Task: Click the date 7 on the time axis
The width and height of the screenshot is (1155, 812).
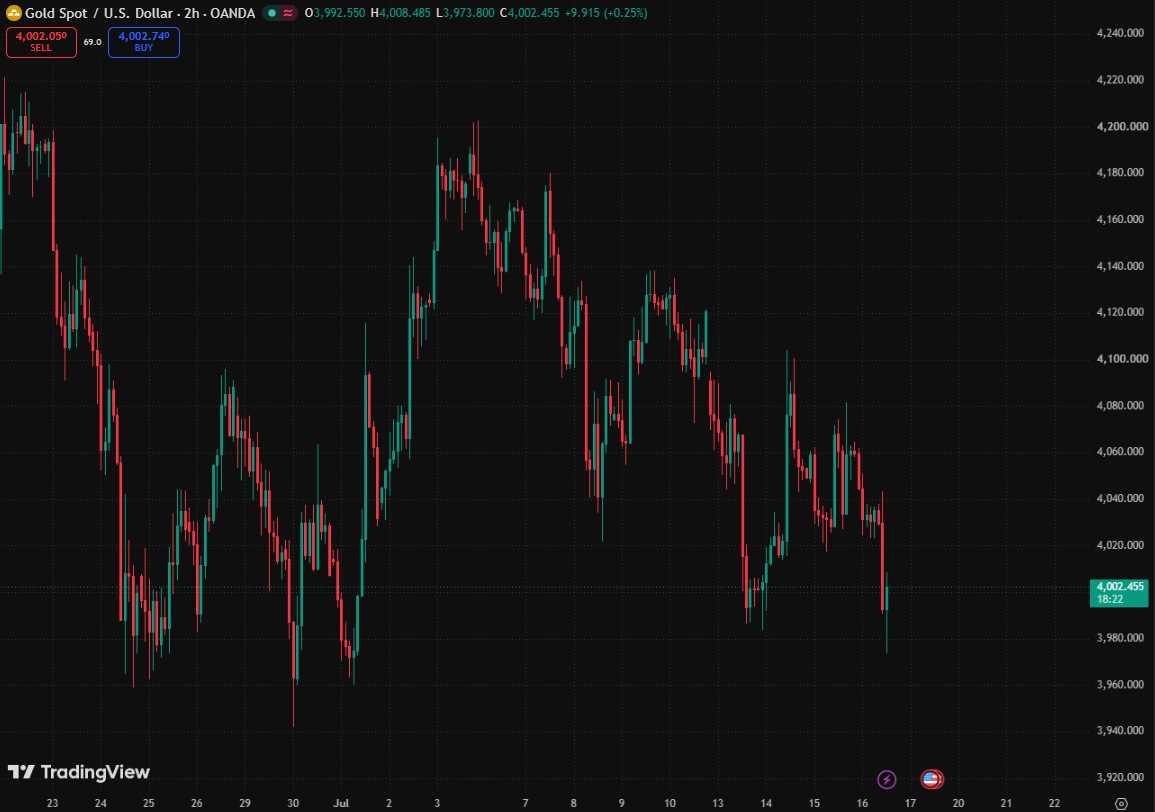Action: click(x=525, y=803)
